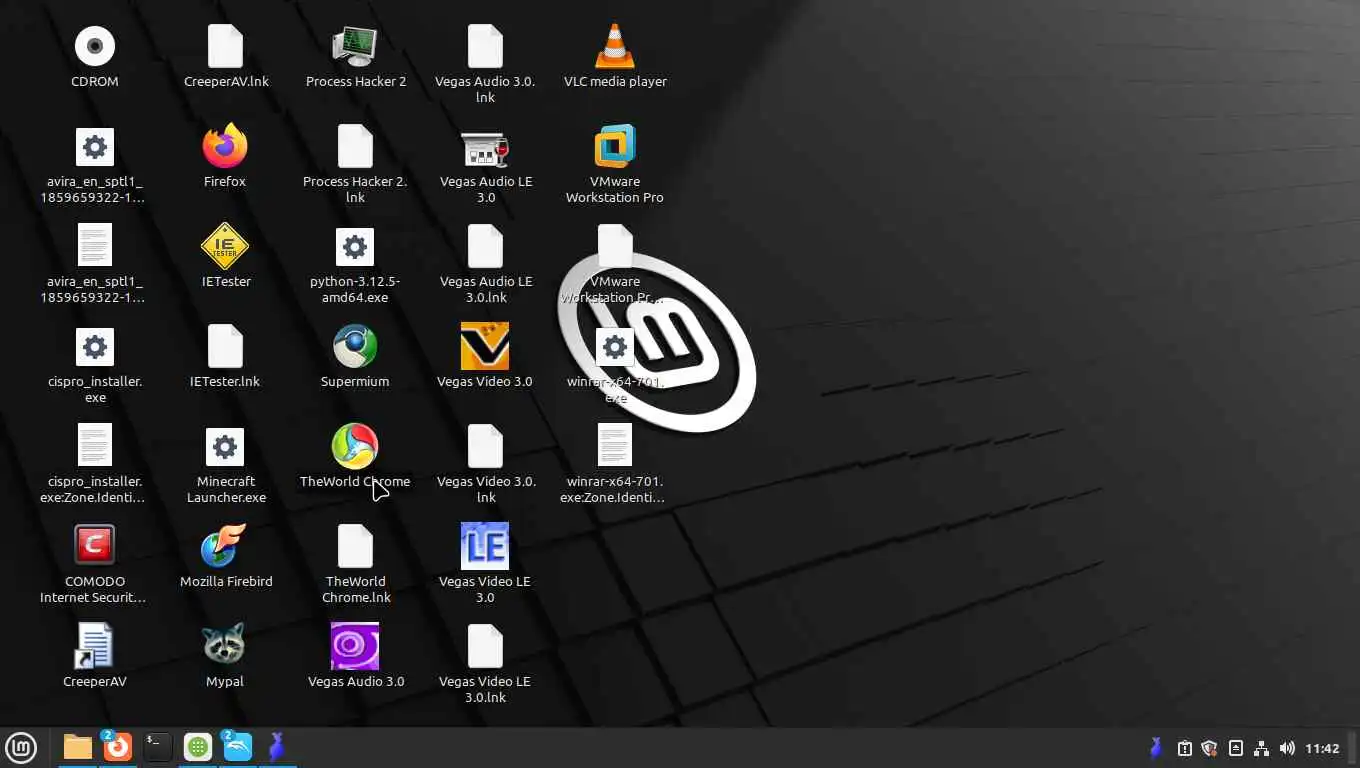Select the Process Hacker 2.lnk file
The height and width of the screenshot is (768, 1360).
tap(355, 146)
